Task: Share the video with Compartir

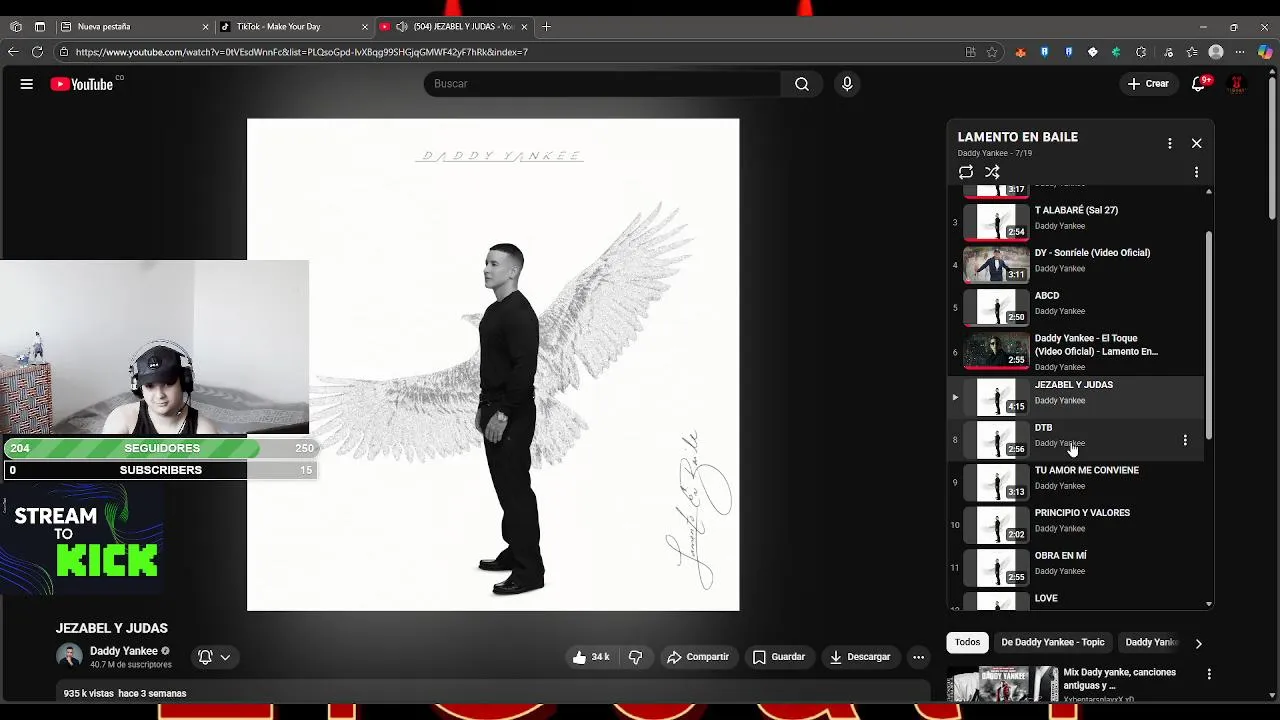Action: (x=698, y=657)
